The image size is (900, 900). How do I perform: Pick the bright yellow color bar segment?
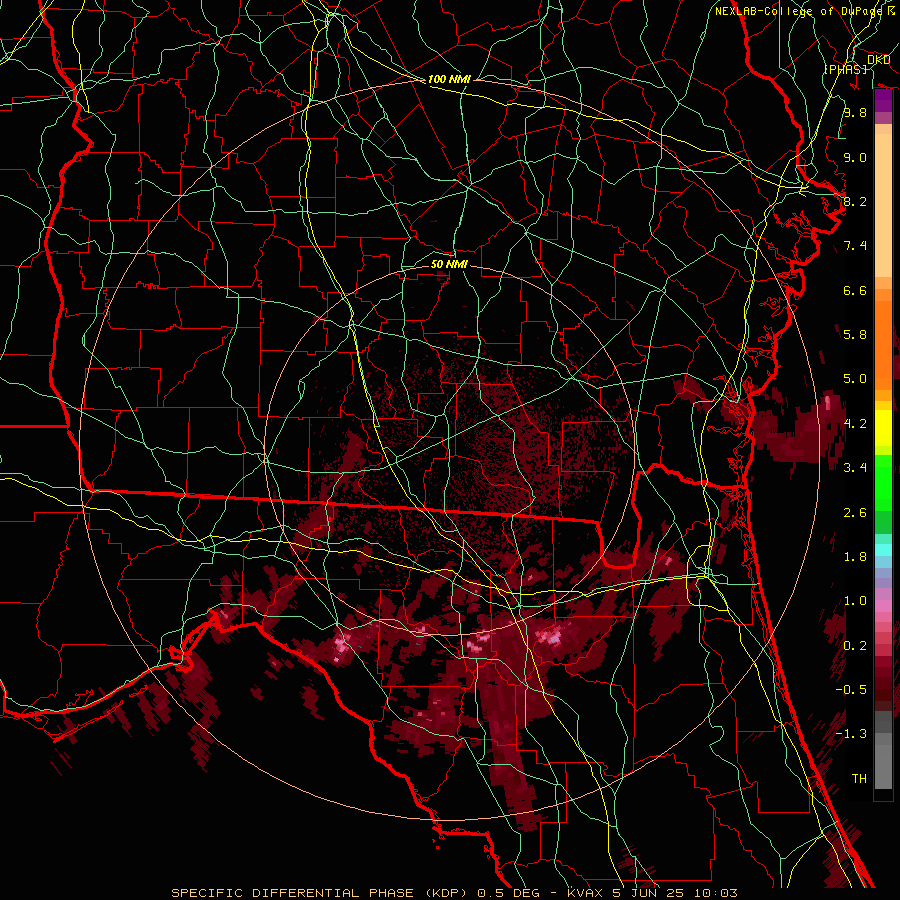pyautogui.click(x=883, y=428)
